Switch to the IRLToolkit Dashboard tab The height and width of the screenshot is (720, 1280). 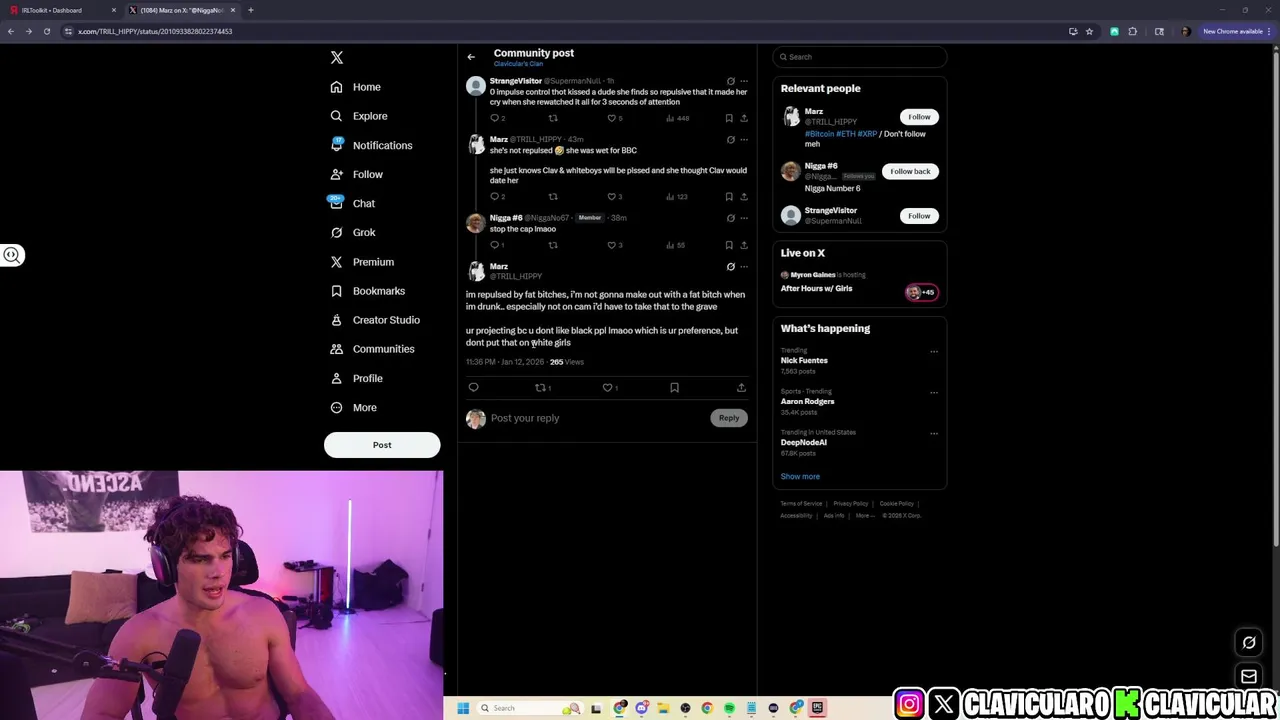[60, 10]
